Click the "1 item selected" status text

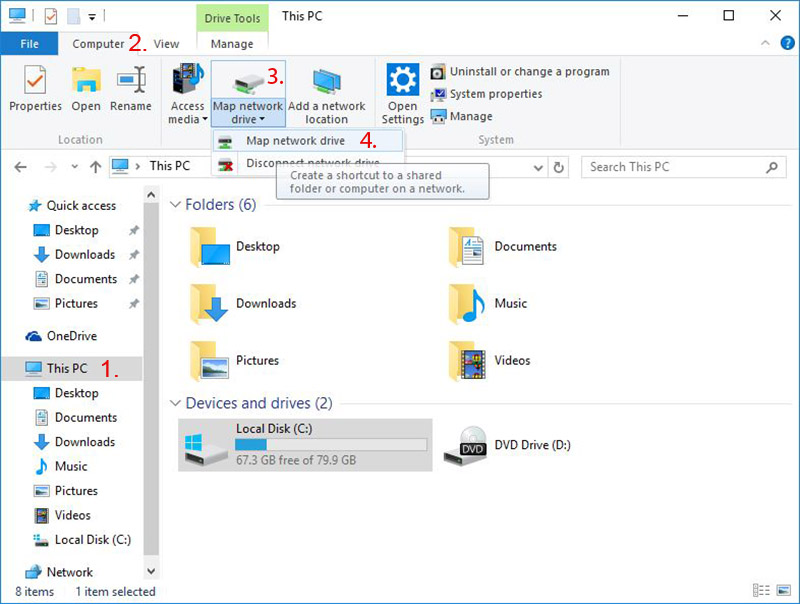click(115, 592)
